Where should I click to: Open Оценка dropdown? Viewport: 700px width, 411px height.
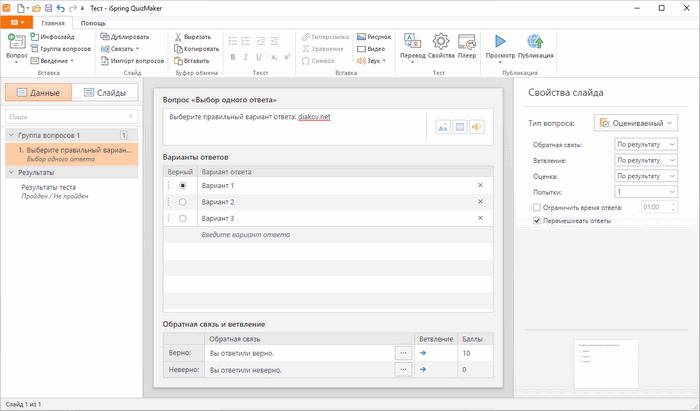pos(646,176)
